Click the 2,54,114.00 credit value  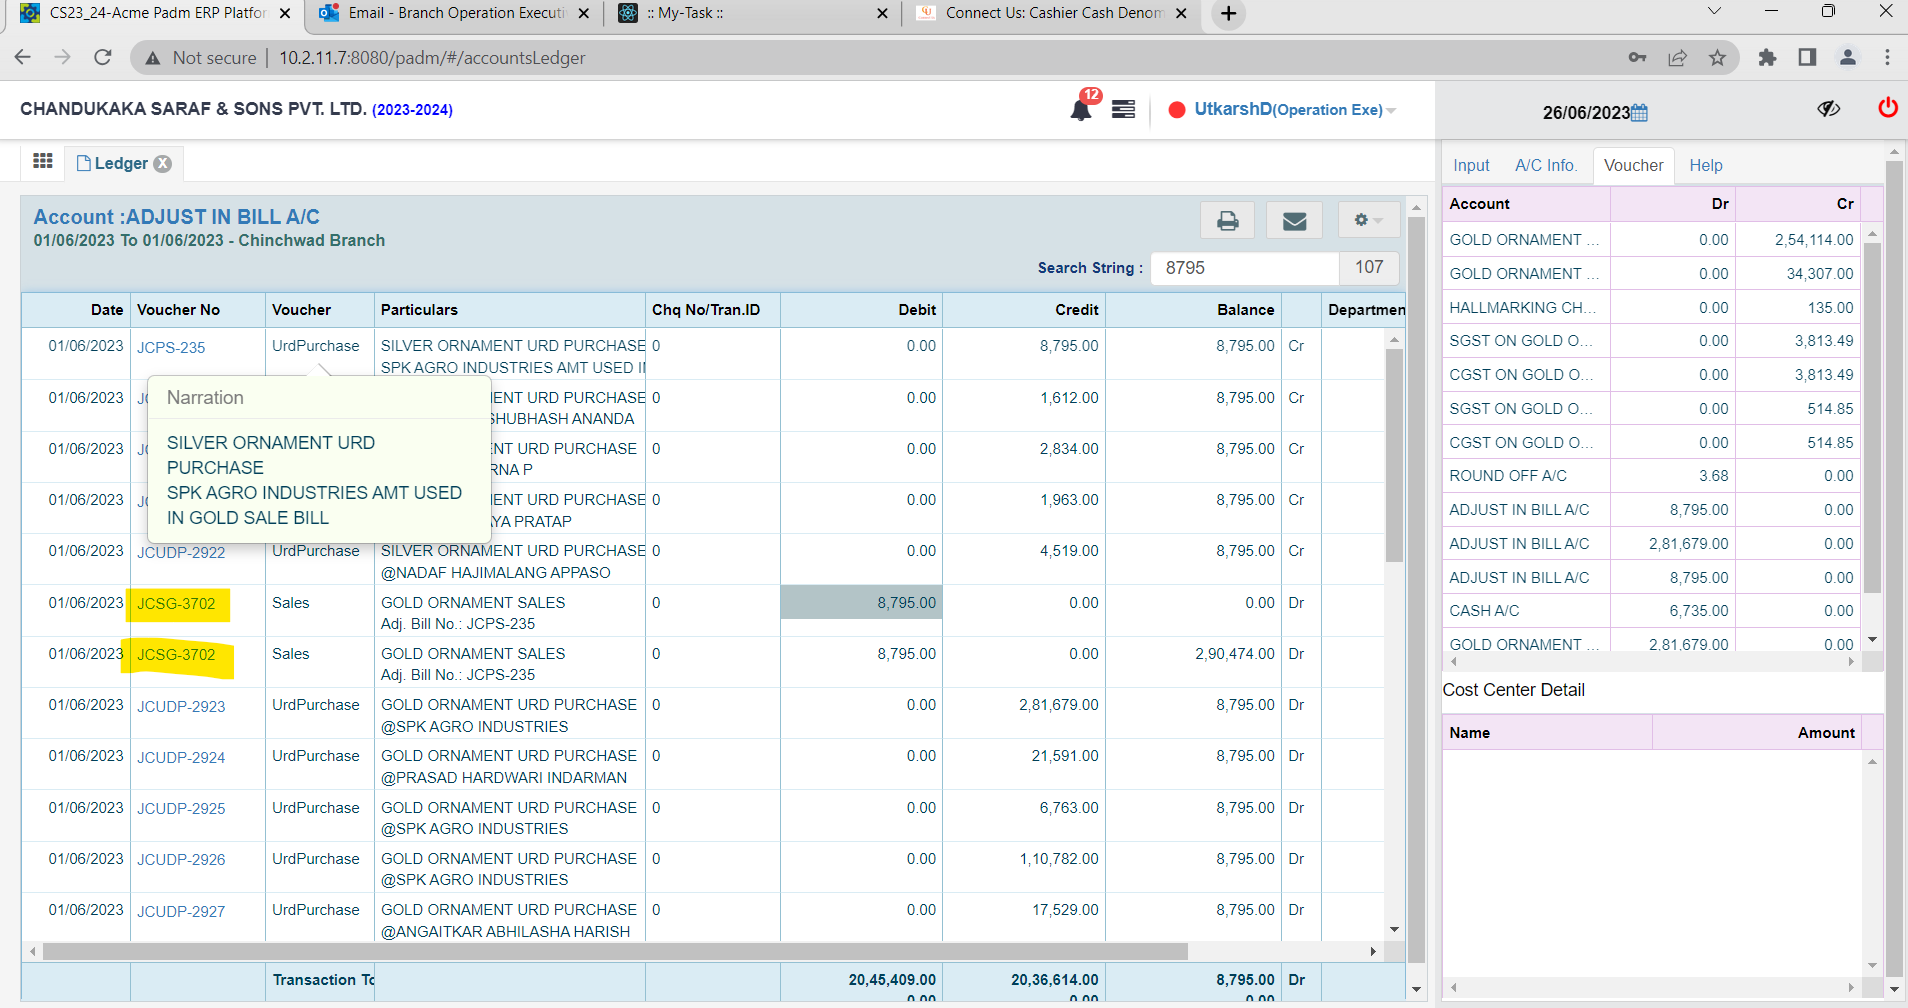[x=1814, y=240]
